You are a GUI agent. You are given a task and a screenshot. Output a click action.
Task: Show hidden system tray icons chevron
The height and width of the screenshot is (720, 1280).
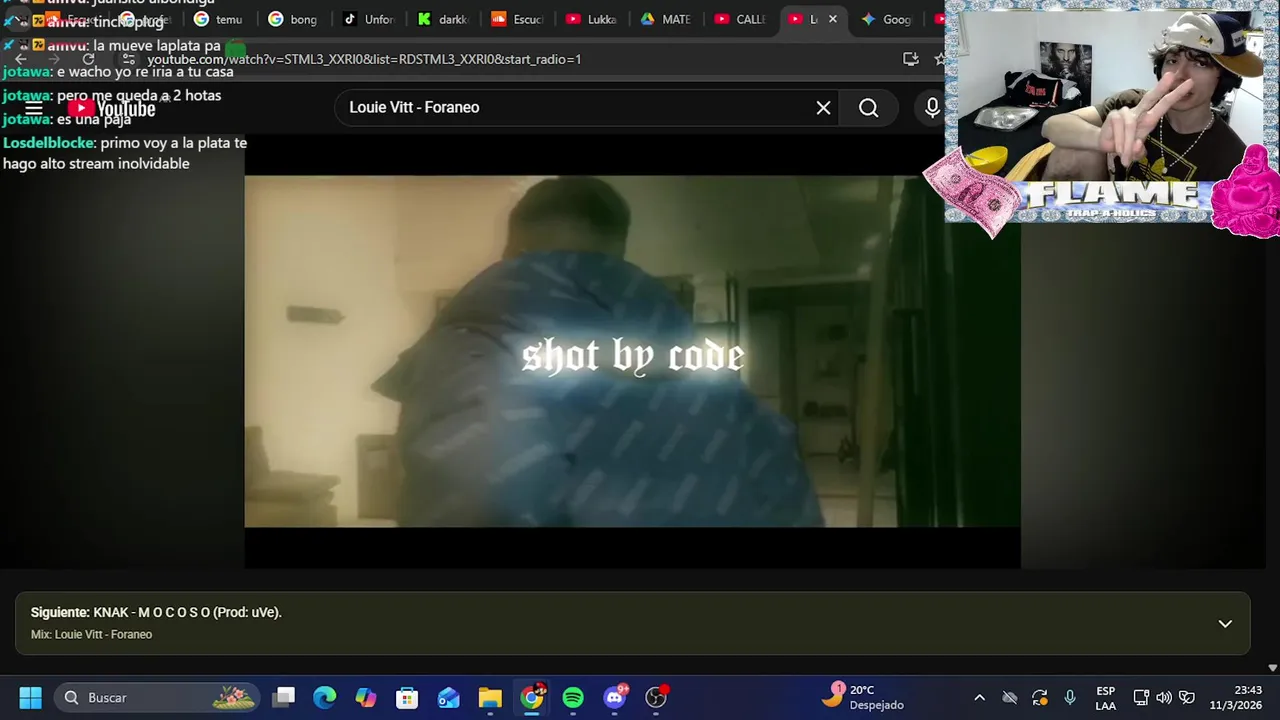(980, 697)
